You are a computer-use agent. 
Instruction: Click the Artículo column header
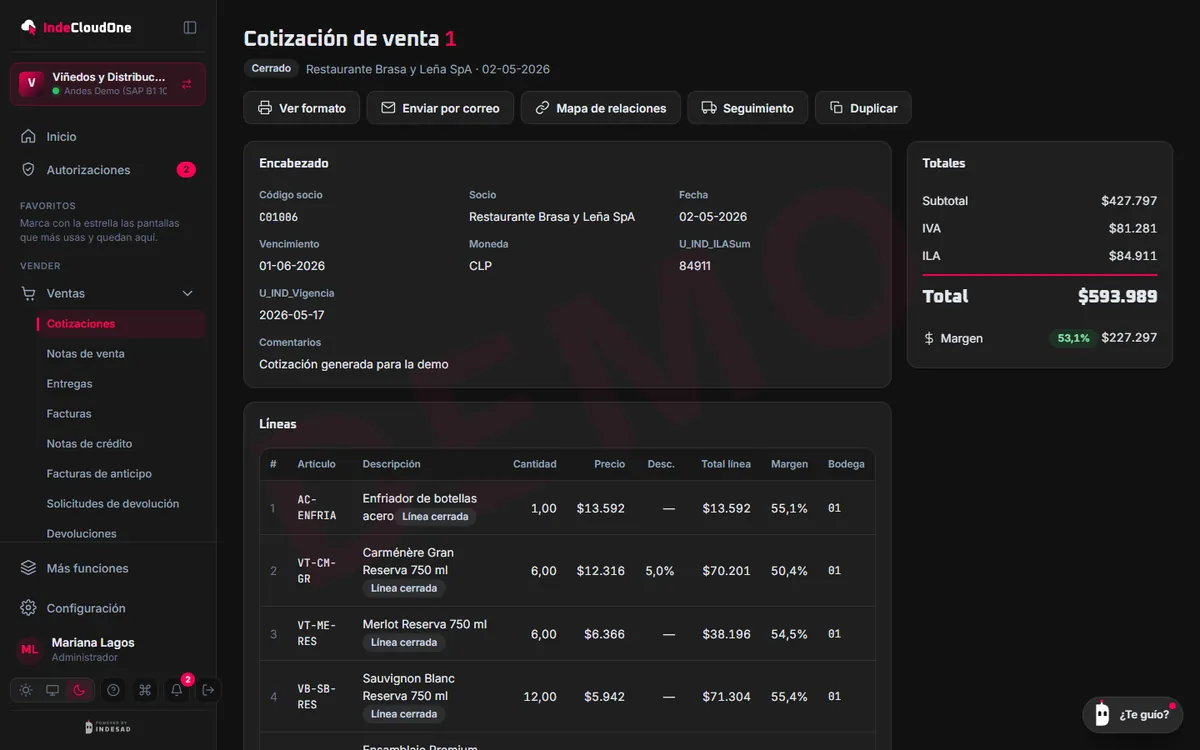316,464
